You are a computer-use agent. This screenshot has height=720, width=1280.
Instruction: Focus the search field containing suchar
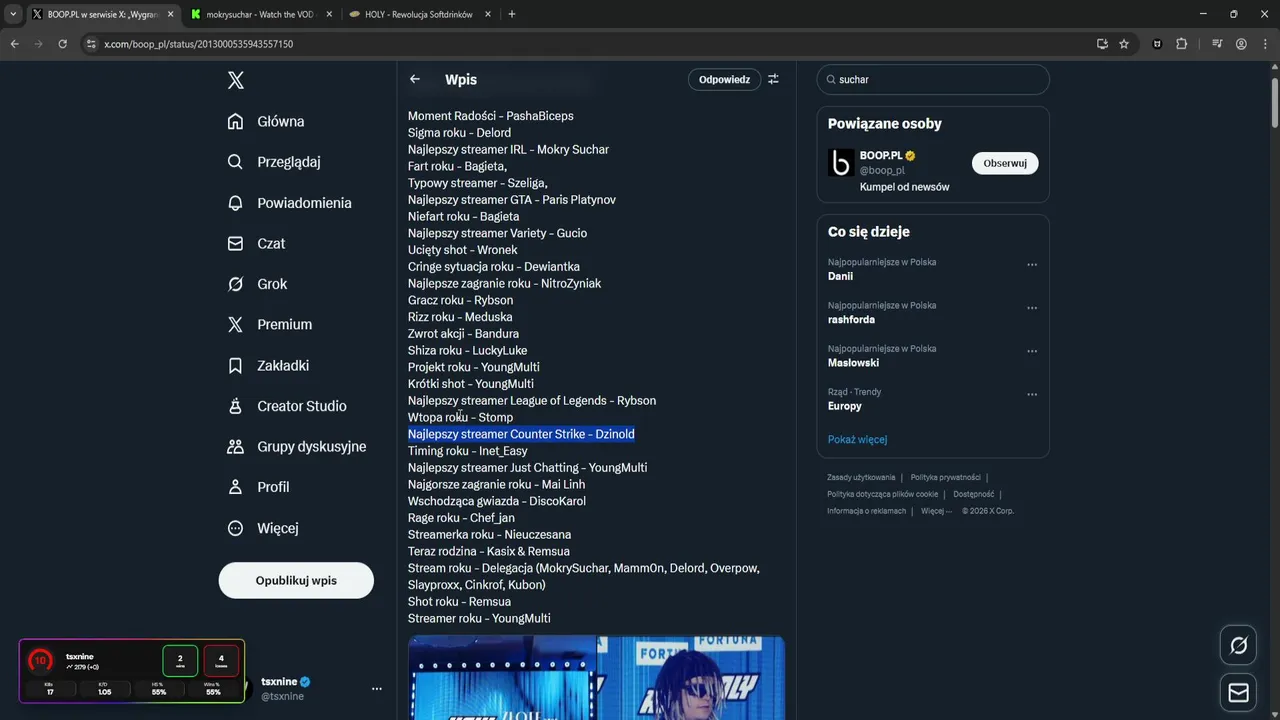[x=933, y=79]
